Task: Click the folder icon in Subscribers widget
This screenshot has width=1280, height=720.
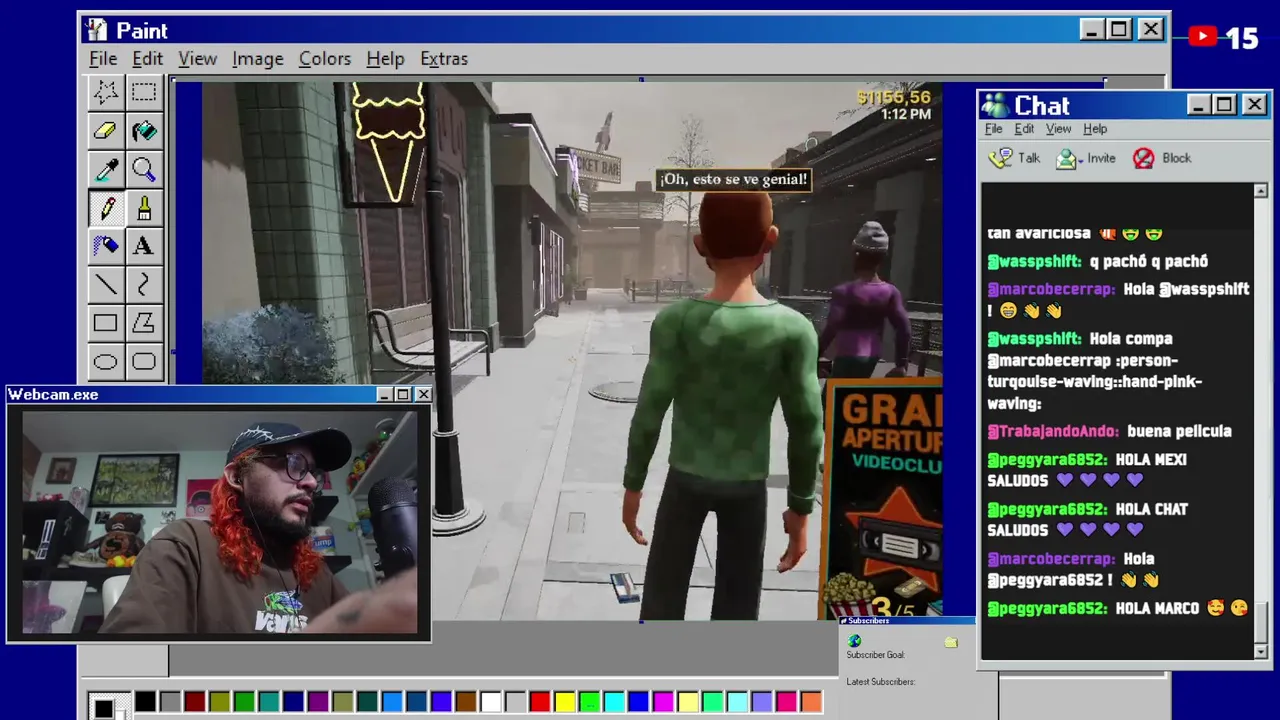Action: [x=951, y=642]
